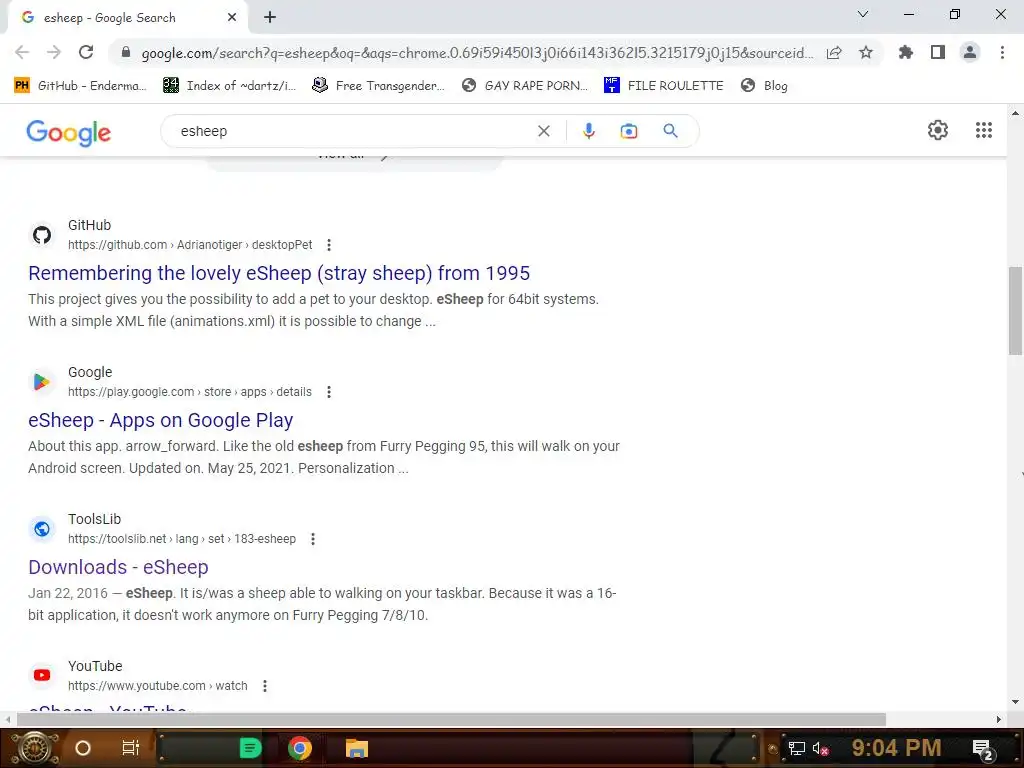Select the esheep - Google Search tab
Viewport: 1024px width, 768px height.
127,18
